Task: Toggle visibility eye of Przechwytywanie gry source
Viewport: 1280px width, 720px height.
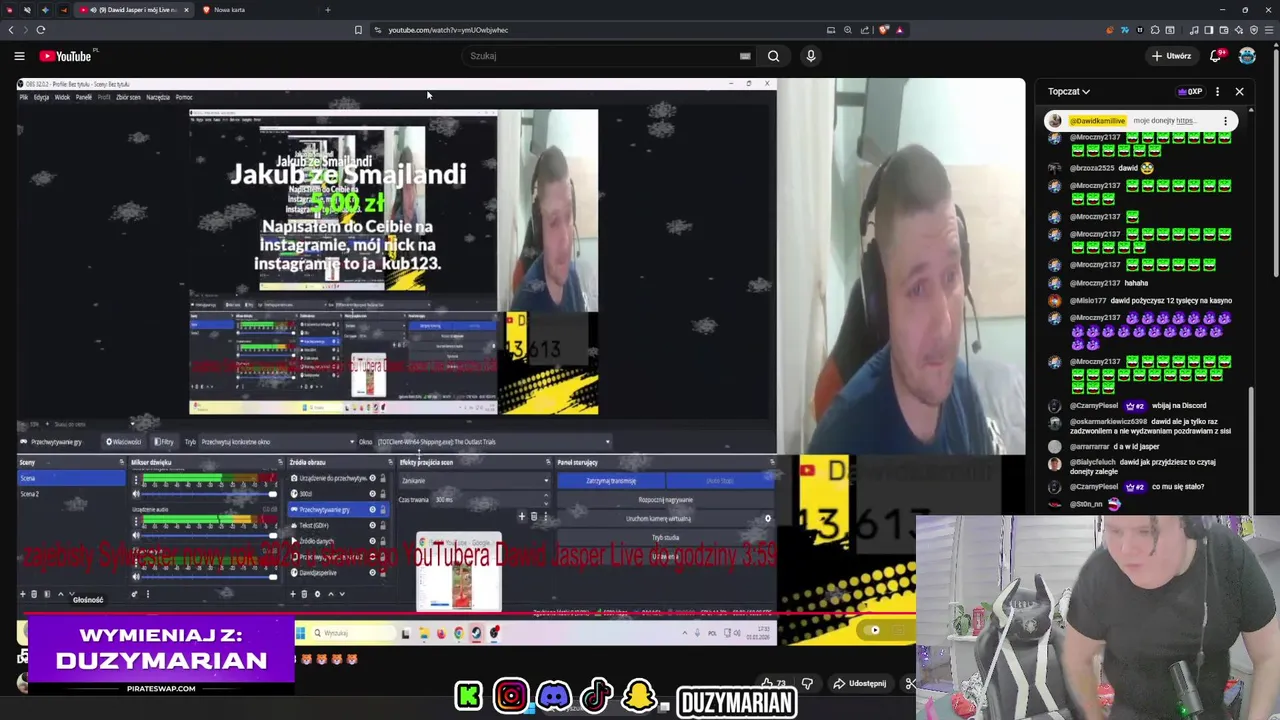Action: pyautogui.click(x=372, y=510)
